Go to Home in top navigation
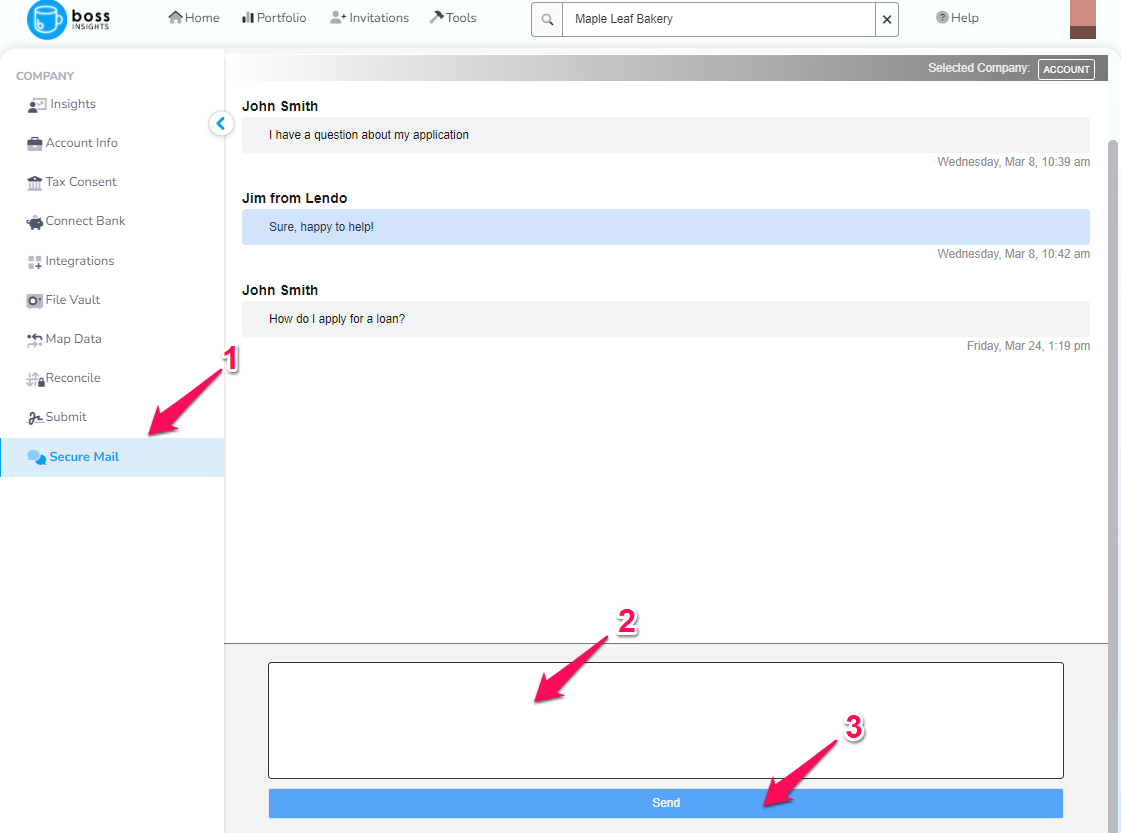 tap(194, 17)
